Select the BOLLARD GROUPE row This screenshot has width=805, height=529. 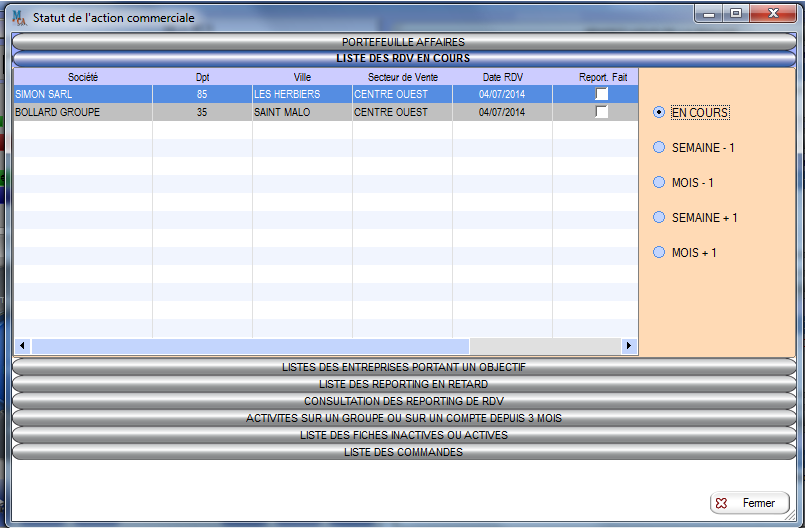coord(83,112)
